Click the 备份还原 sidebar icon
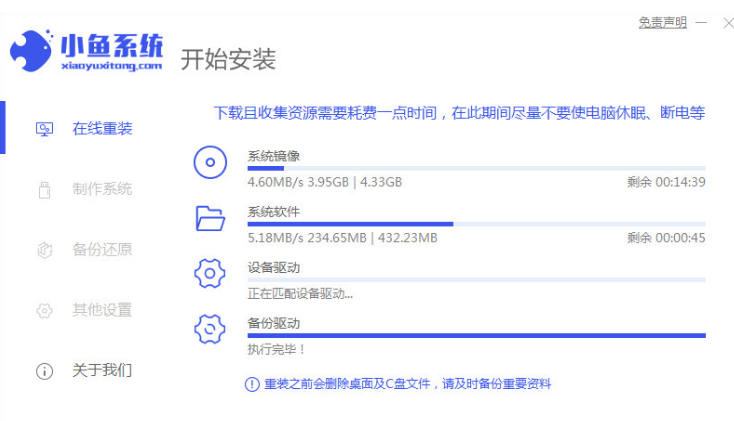This screenshot has height=421, width=734. 44,250
